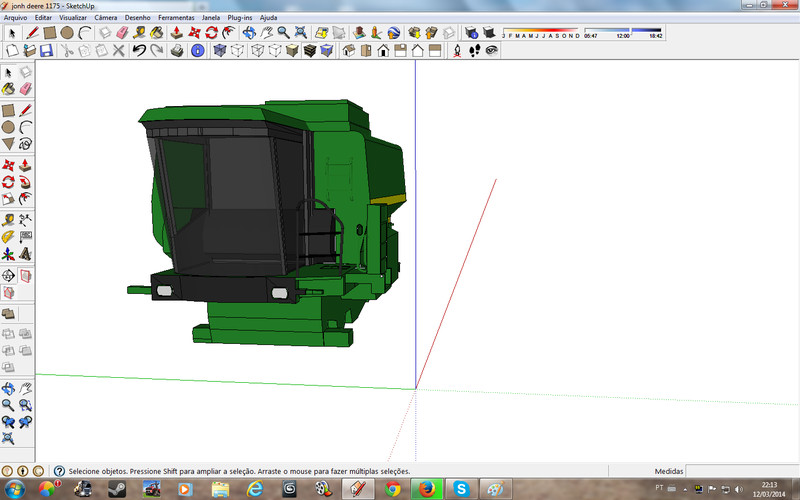This screenshot has width=800, height=500.
Task: Switch to Top view
Action: [366, 50]
